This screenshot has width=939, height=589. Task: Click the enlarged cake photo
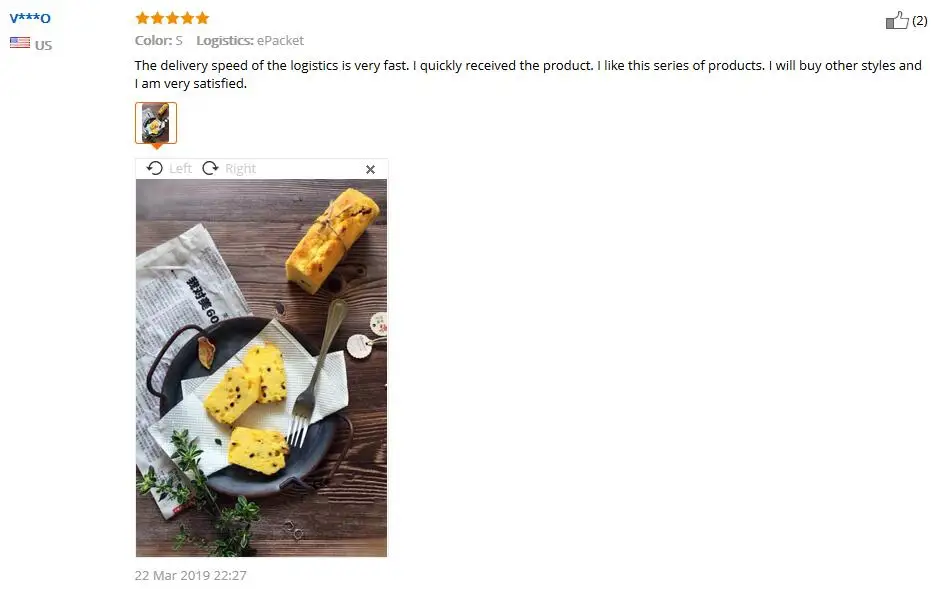pyautogui.click(x=261, y=368)
